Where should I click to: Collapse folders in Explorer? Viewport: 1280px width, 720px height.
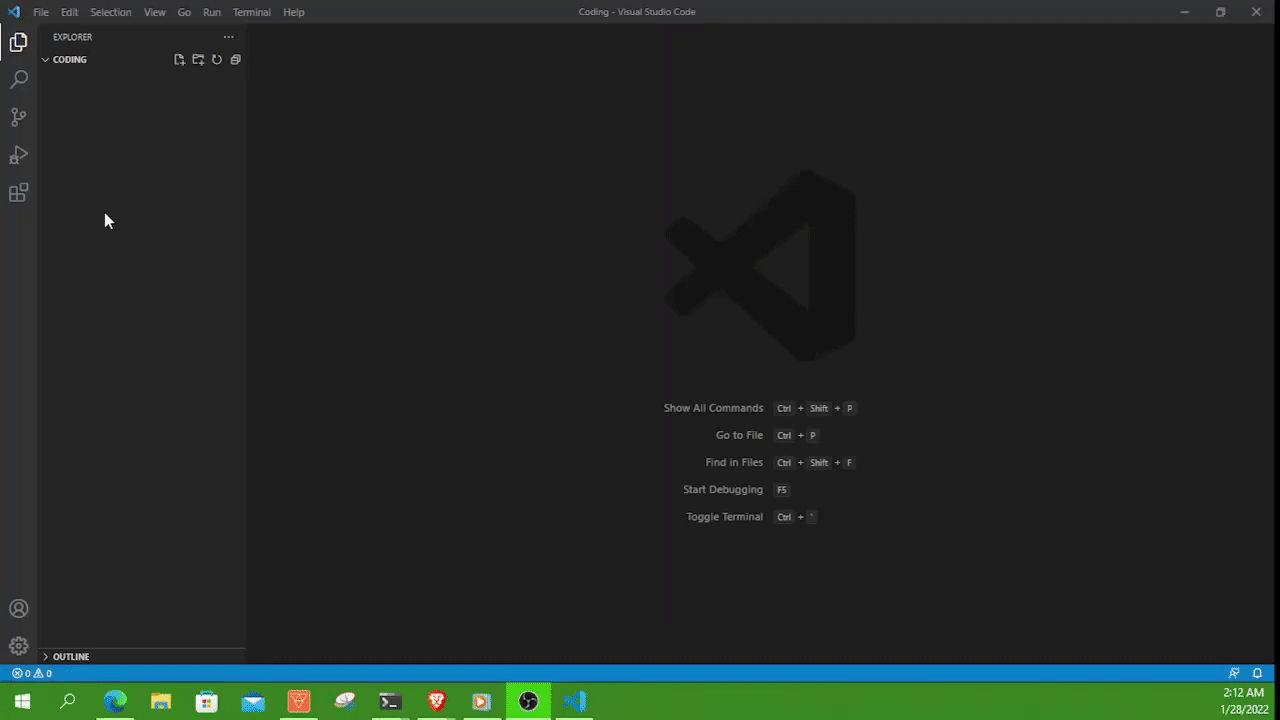[x=235, y=59]
